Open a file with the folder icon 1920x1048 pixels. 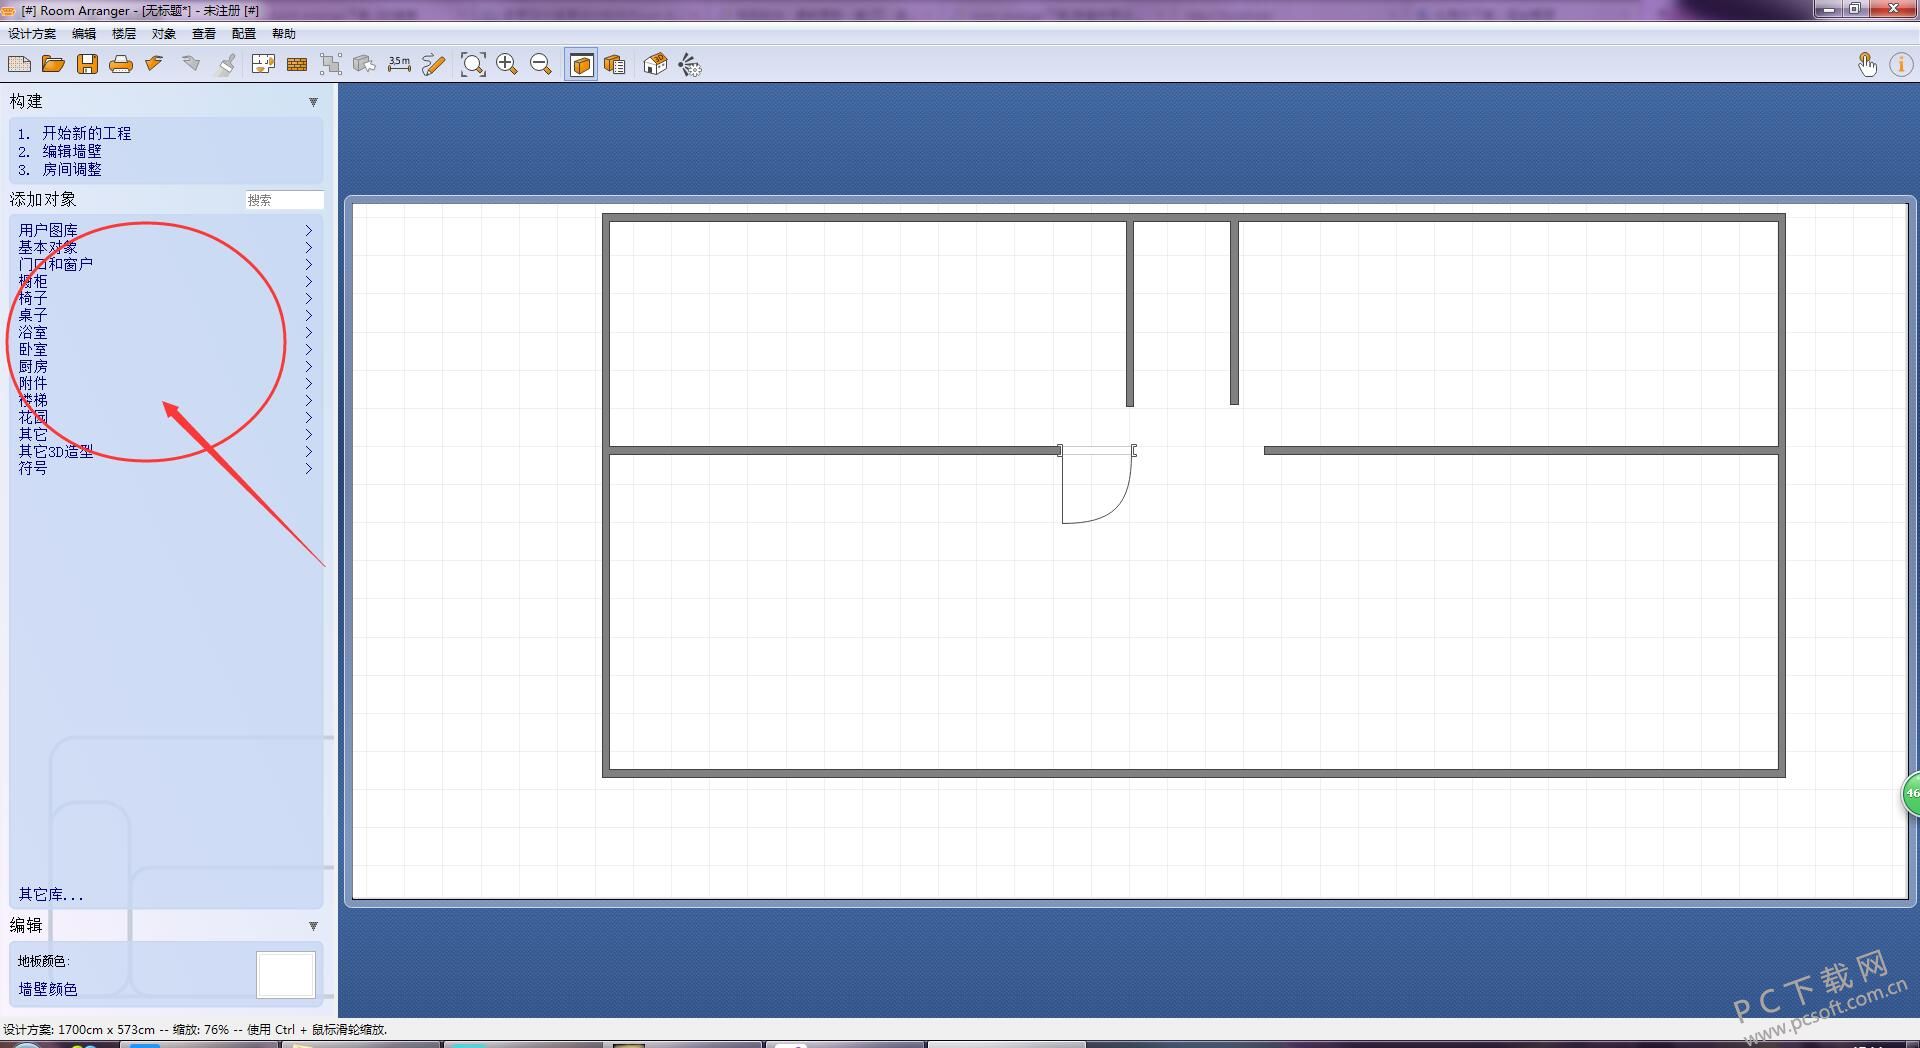[x=53, y=65]
